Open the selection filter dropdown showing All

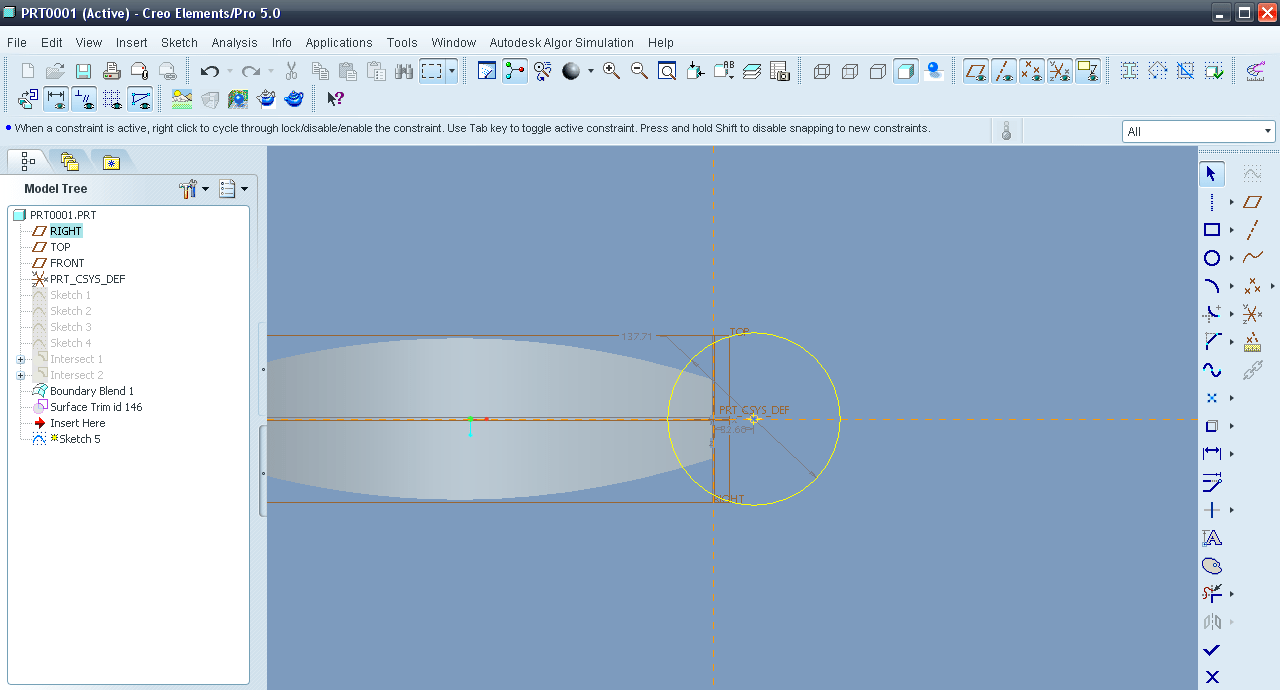click(x=1199, y=131)
